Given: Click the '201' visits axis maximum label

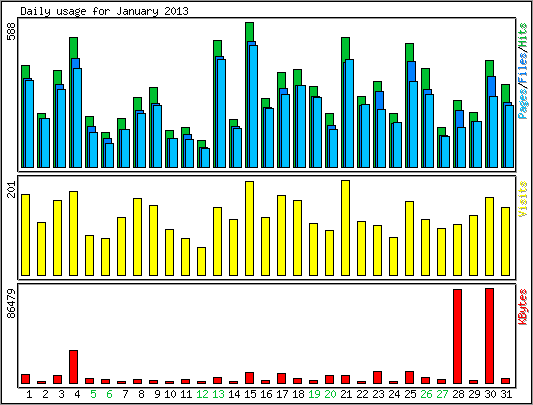Looking at the screenshot, I should (12, 189).
